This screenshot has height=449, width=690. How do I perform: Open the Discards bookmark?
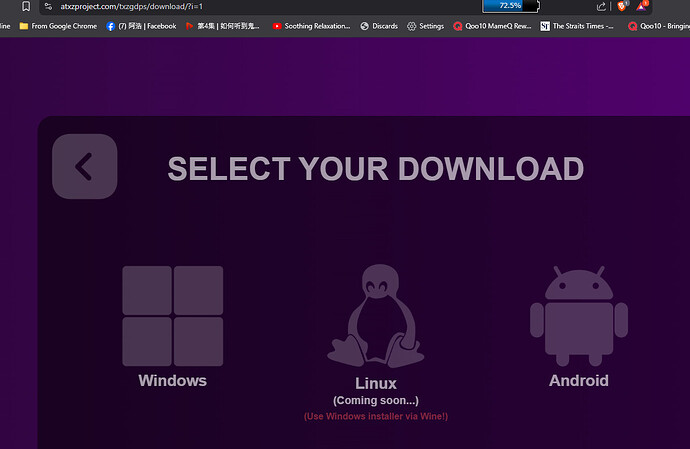tap(379, 26)
